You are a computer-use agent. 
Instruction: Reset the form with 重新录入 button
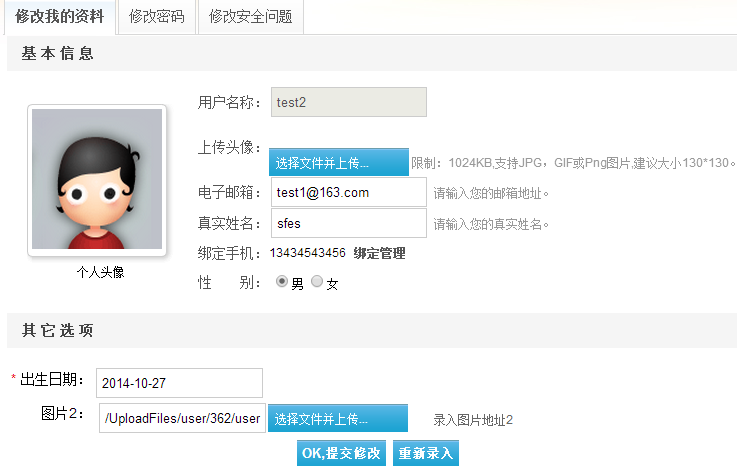[x=426, y=453]
